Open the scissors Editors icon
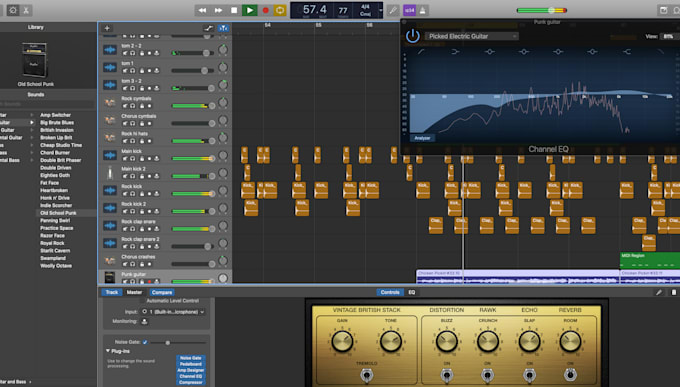680x387 pixels. coord(26,10)
